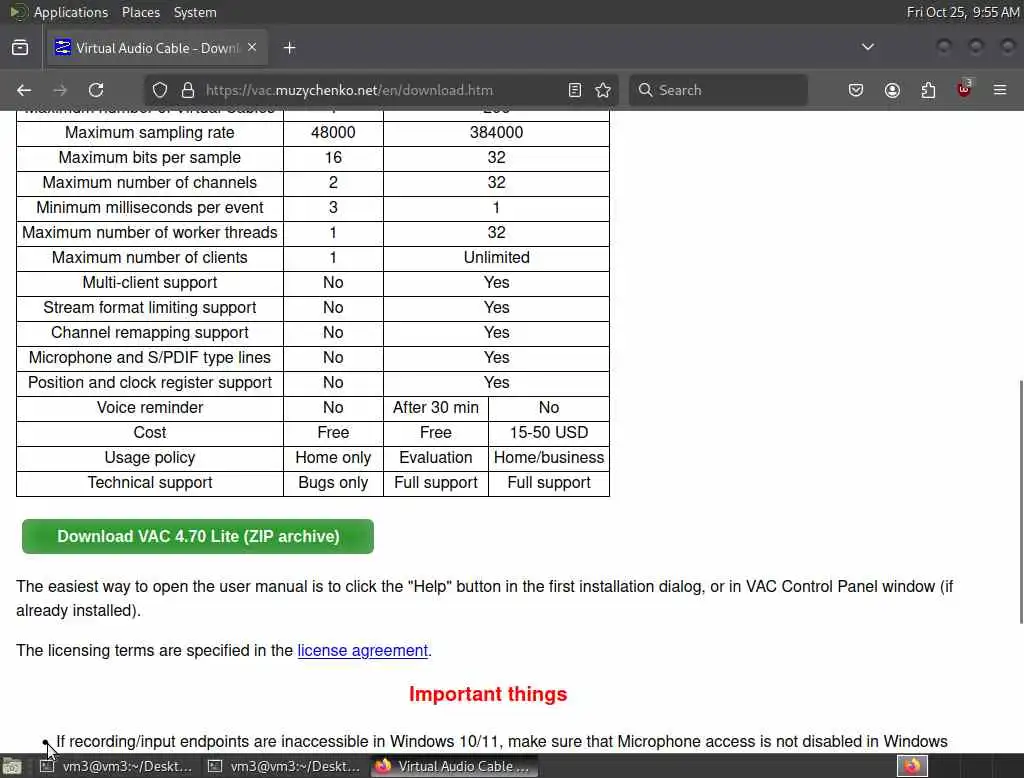Click the clock showing Fri Oct 25
1024x778 pixels.
tap(963, 12)
